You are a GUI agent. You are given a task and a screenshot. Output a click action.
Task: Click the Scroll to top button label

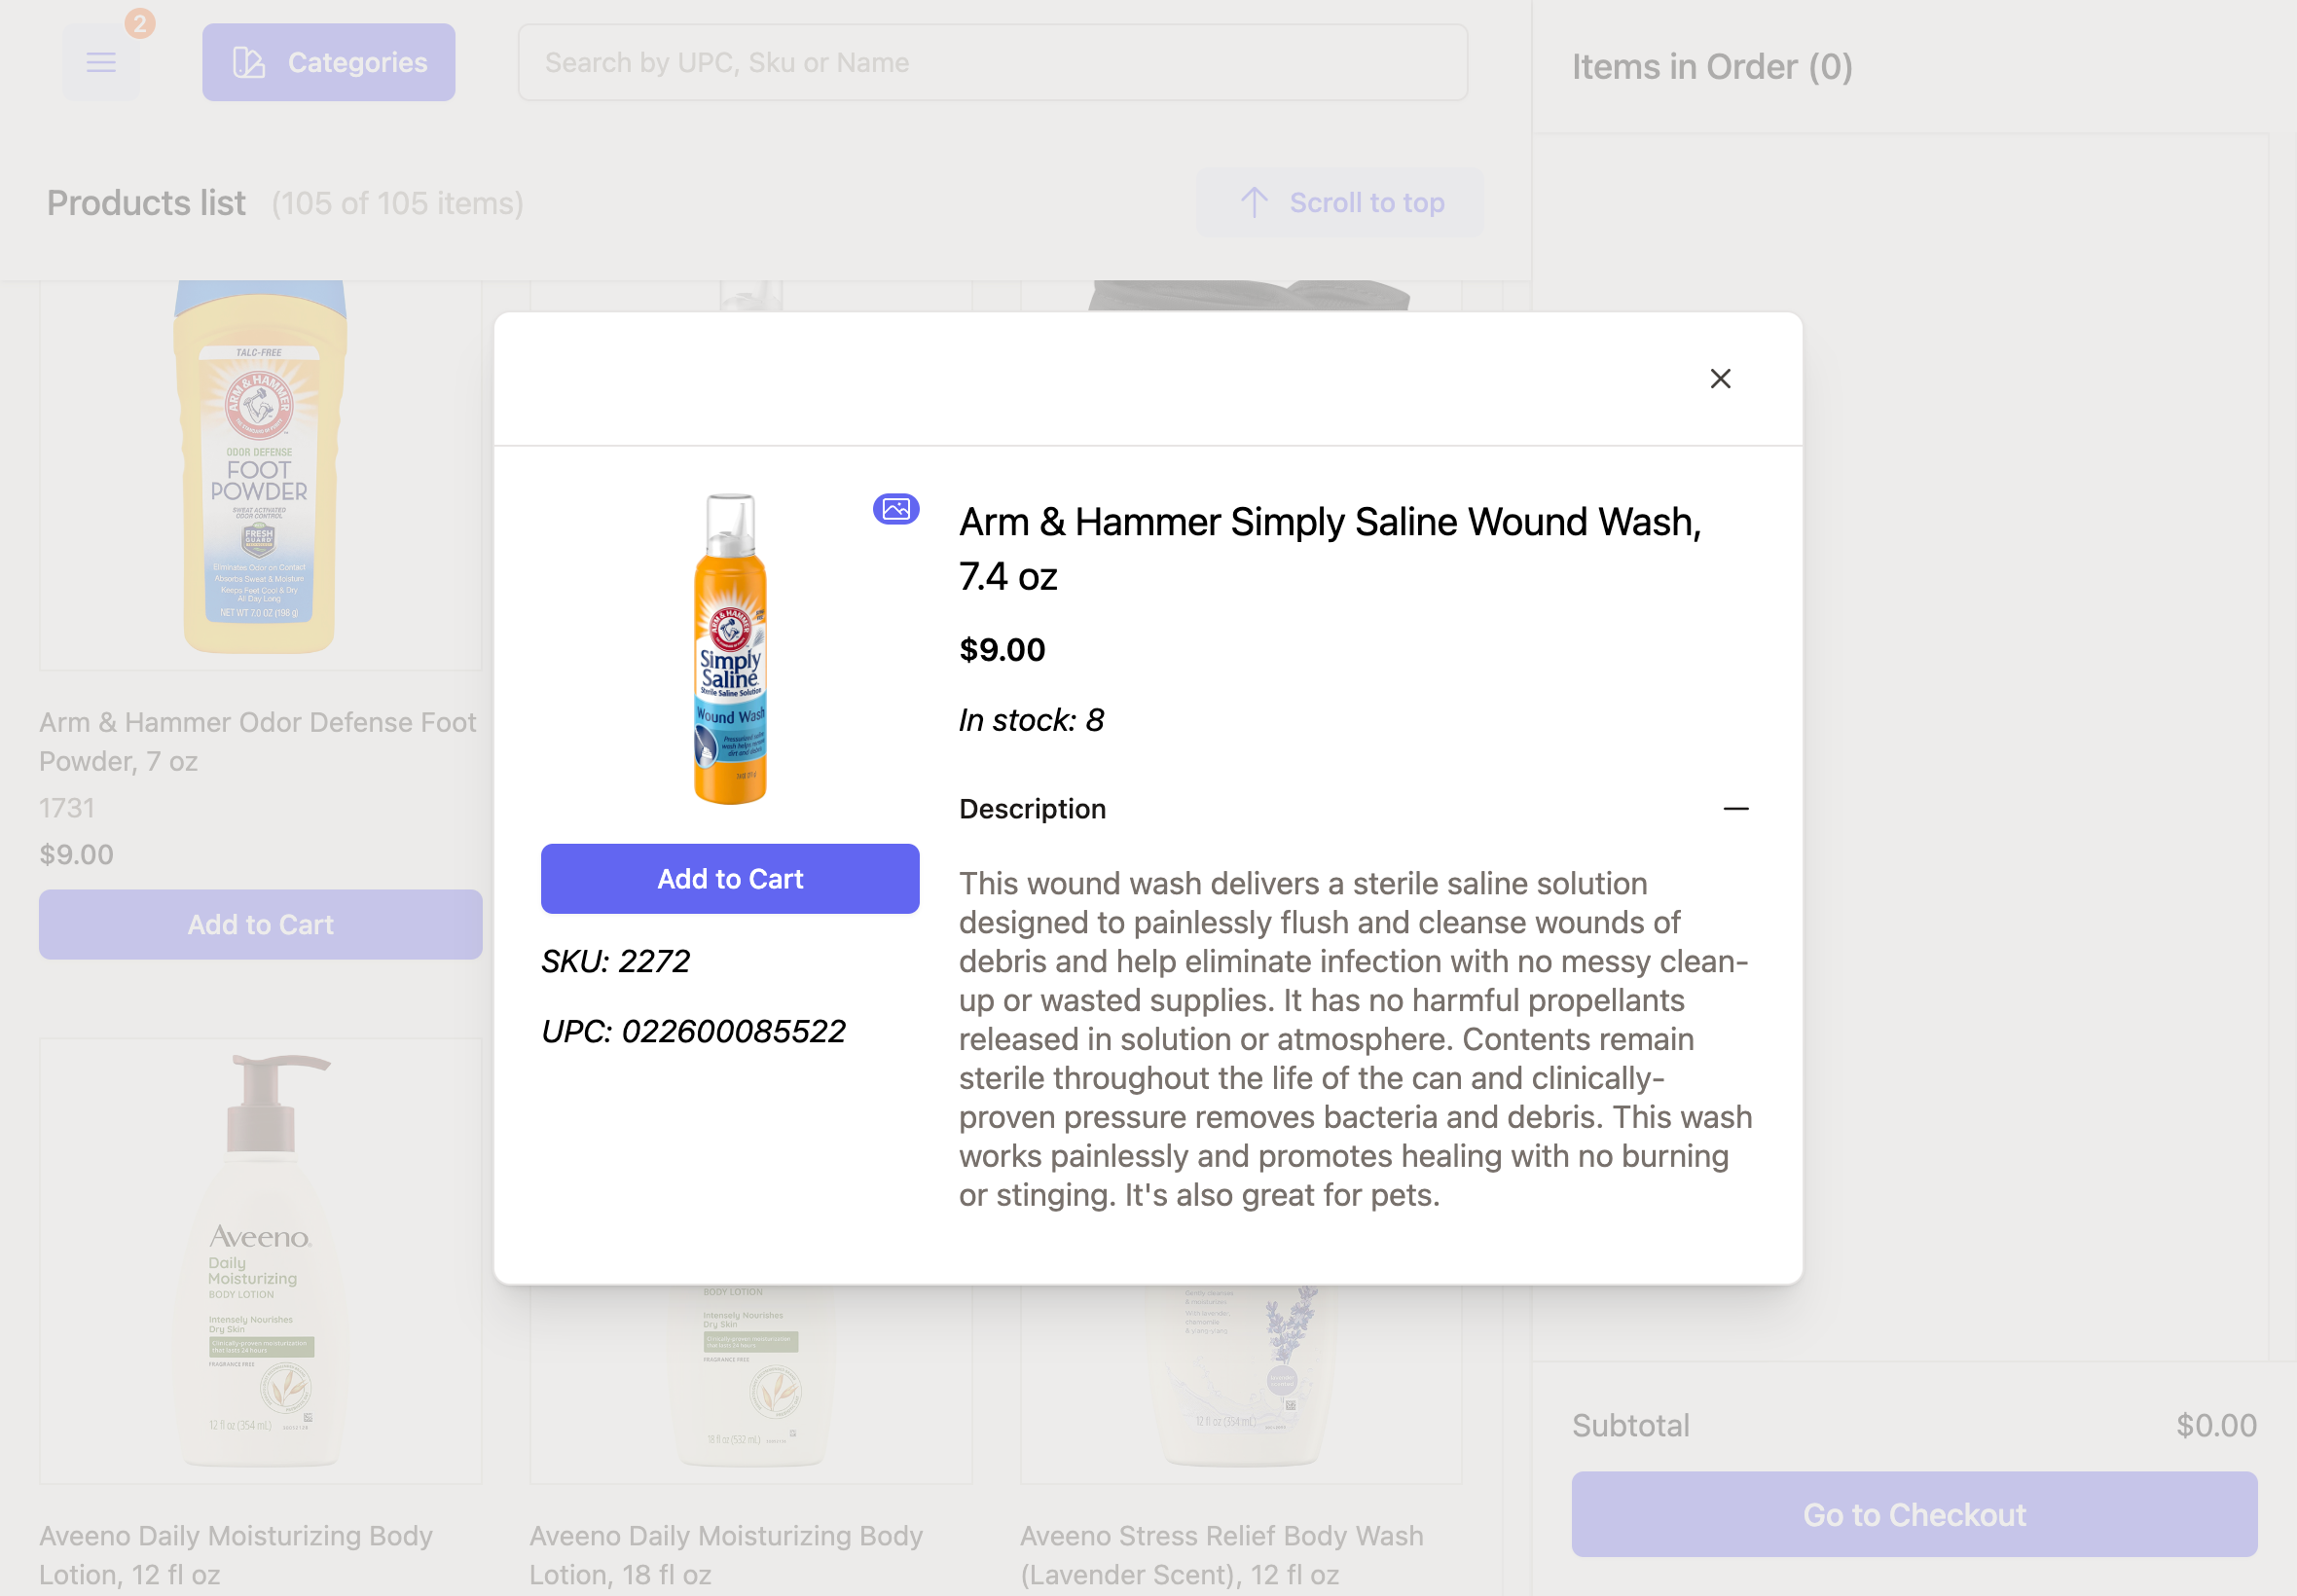pyautogui.click(x=1366, y=202)
